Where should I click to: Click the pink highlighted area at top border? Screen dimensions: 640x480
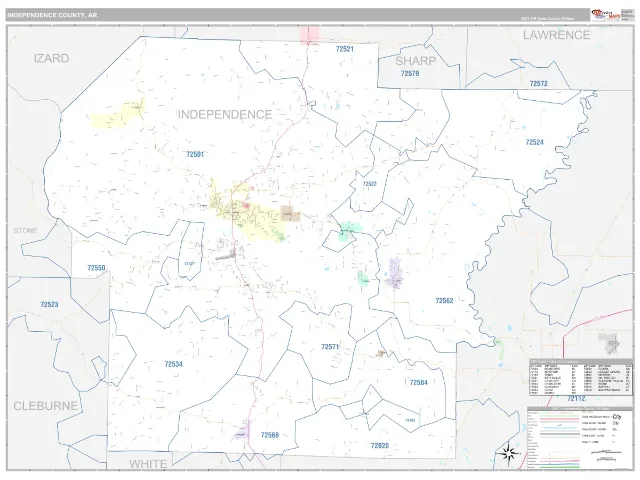tap(309, 34)
